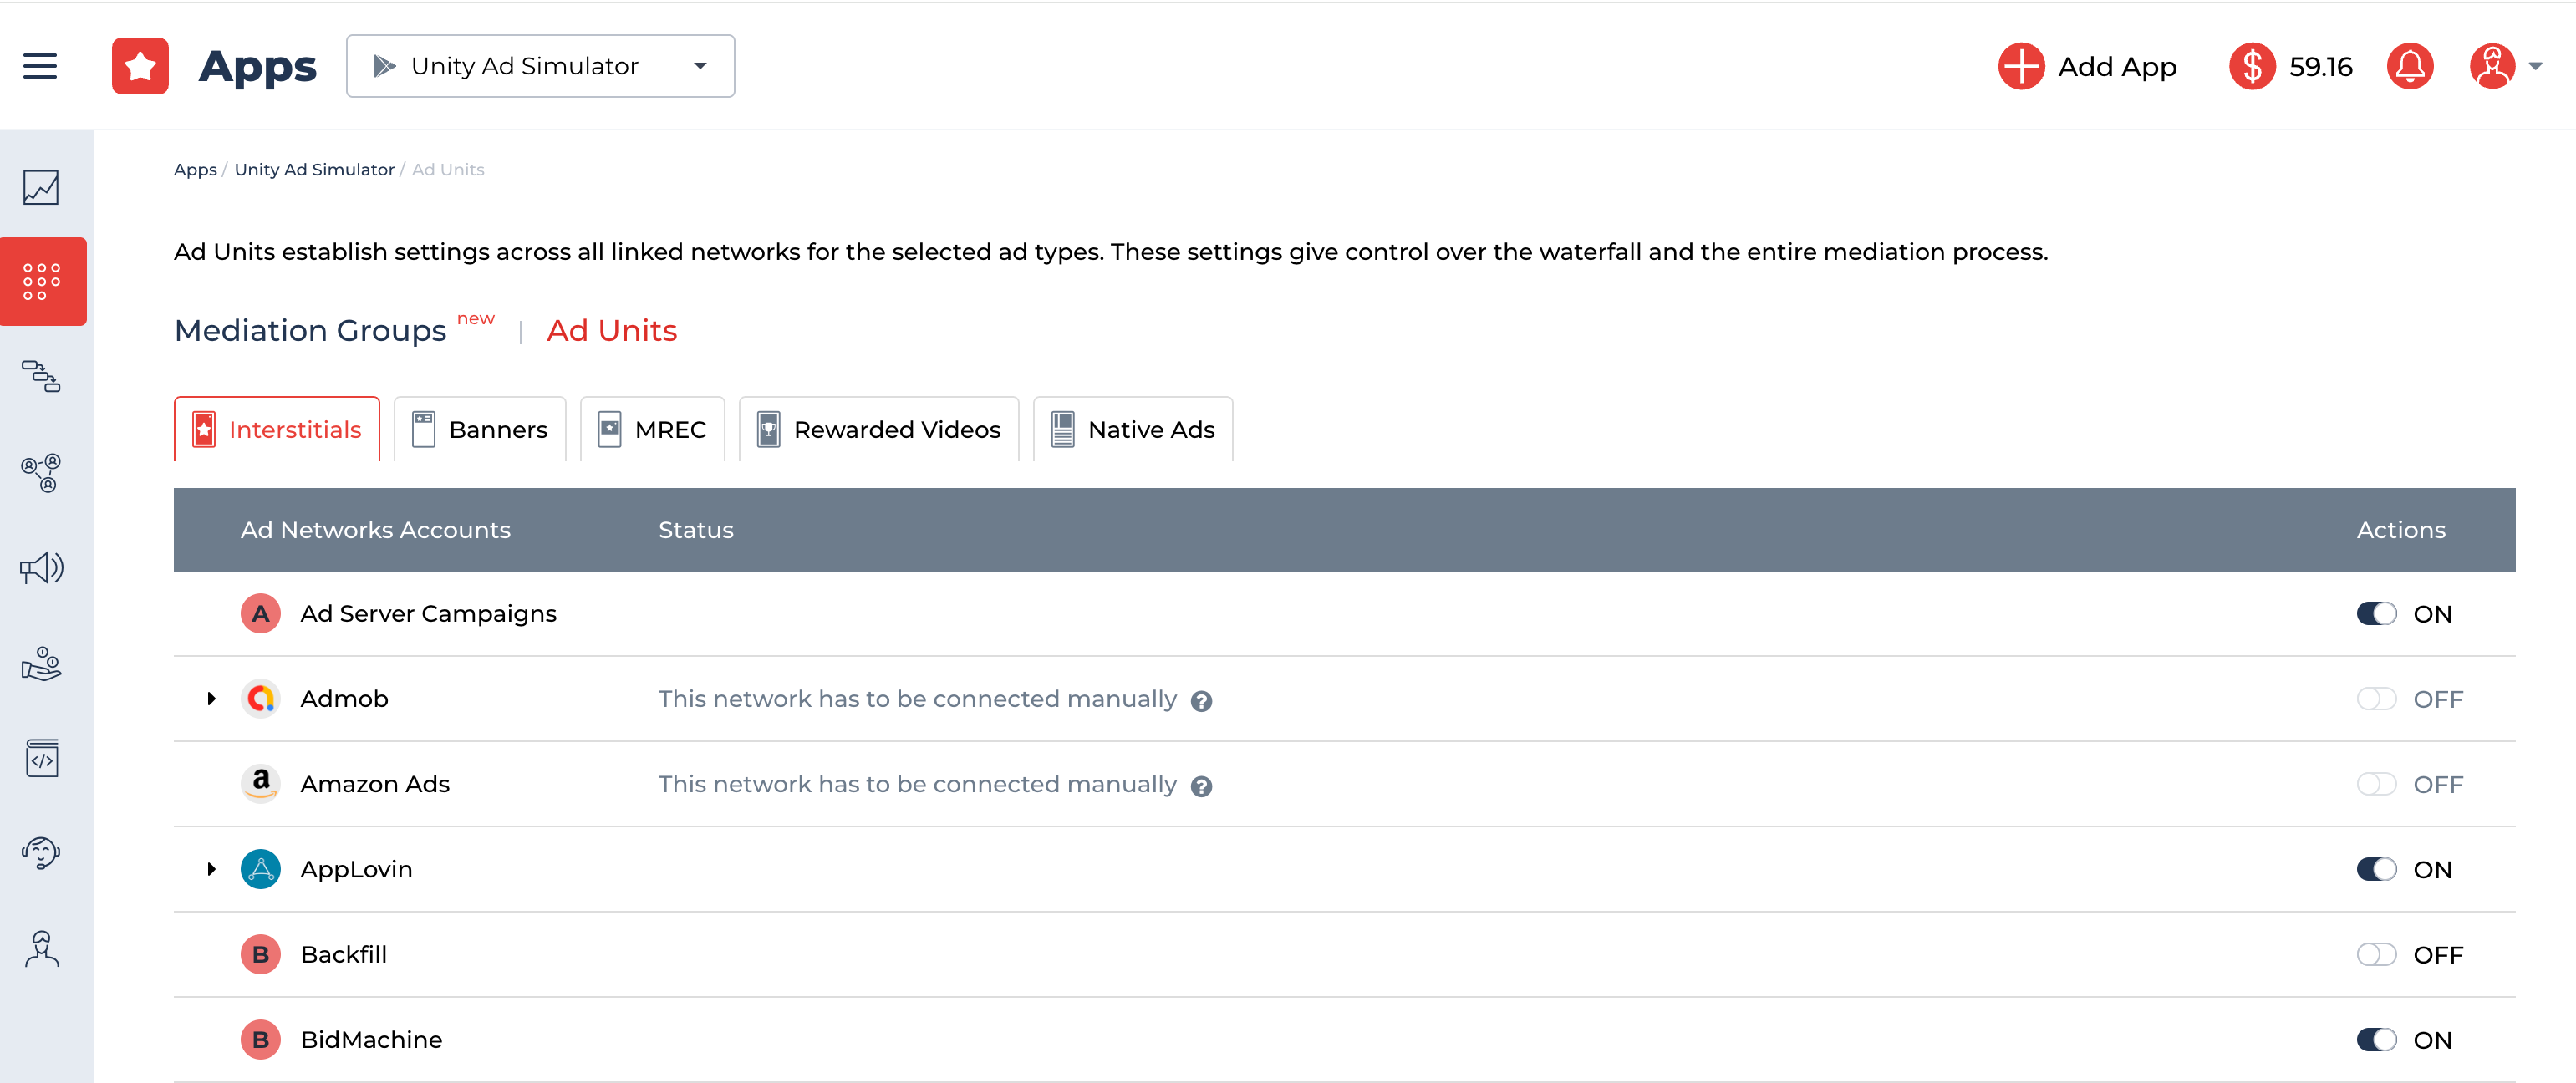The width and height of the screenshot is (2576, 1083).
Task: Select the Banners tab
Action: [x=480, y=429]
